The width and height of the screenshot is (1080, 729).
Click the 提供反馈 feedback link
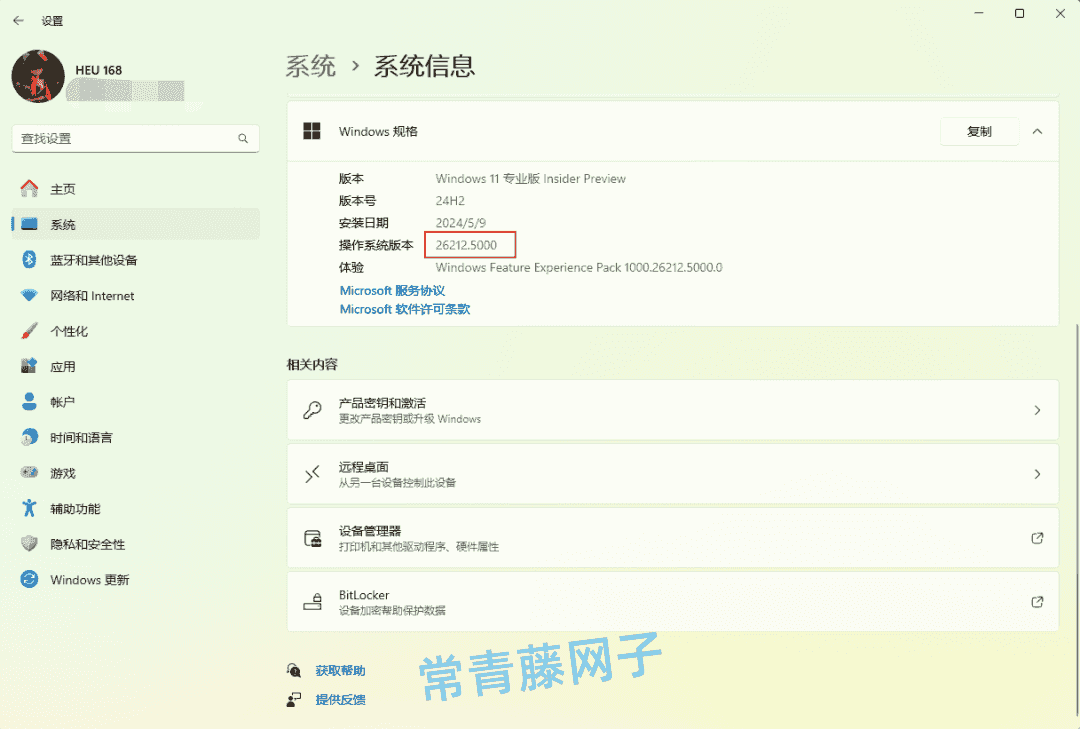click(x=340, y=699)
